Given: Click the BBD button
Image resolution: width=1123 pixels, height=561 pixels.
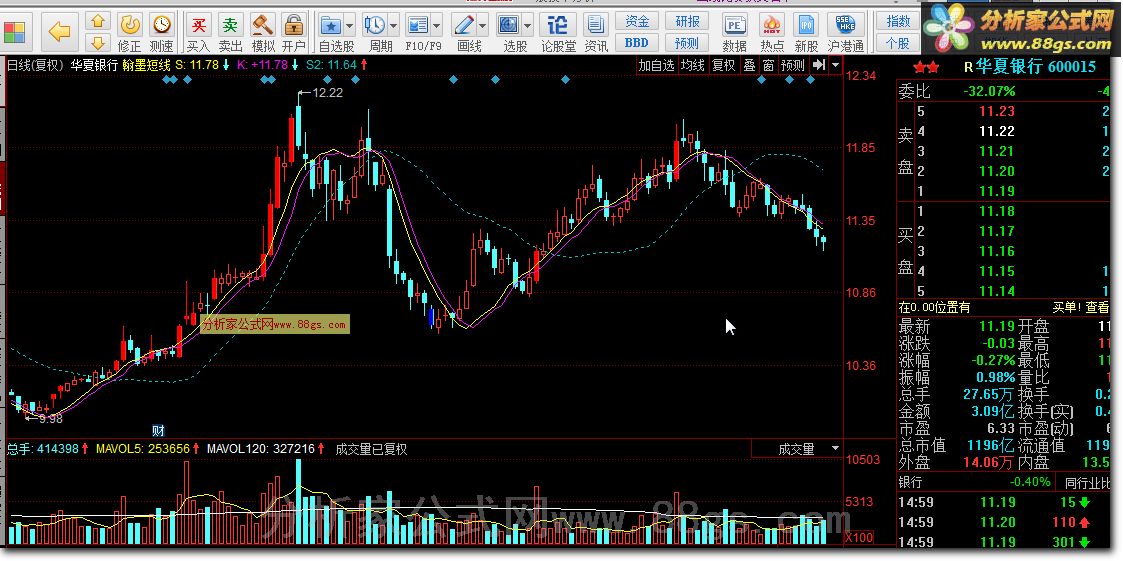Looking at the screenshot, I should click(x=637, y=42).
